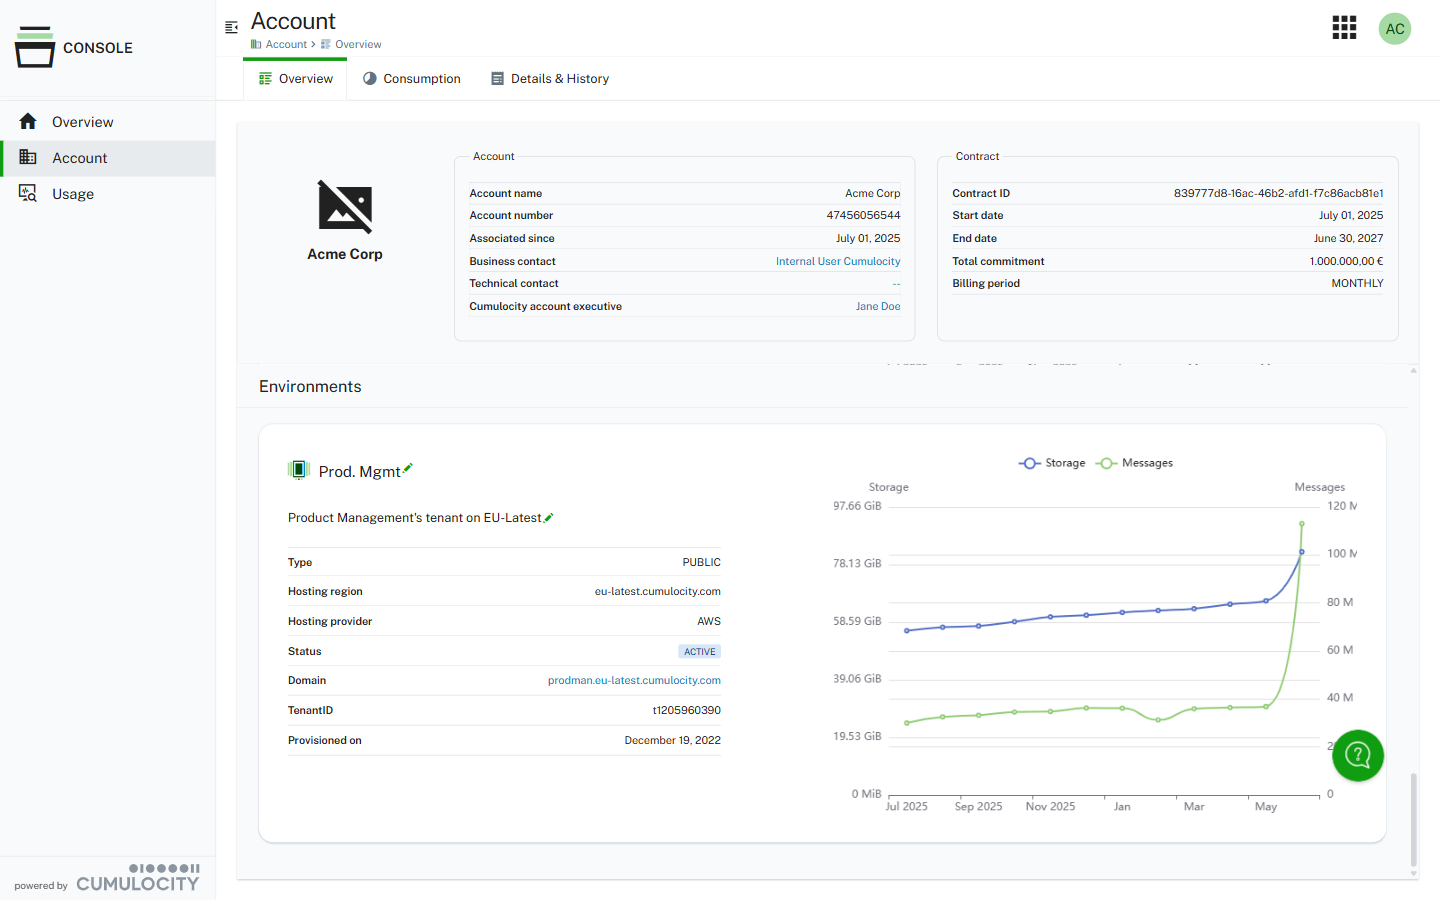
Task: Click the Total commitment value 1.000.000,00 €
Action: (1346, 261)
